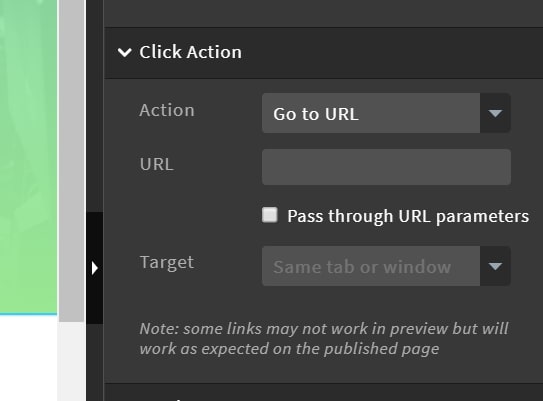Click the Click Action section title
The width and height of the screenshot is (543, 401).
pos(190,52)
